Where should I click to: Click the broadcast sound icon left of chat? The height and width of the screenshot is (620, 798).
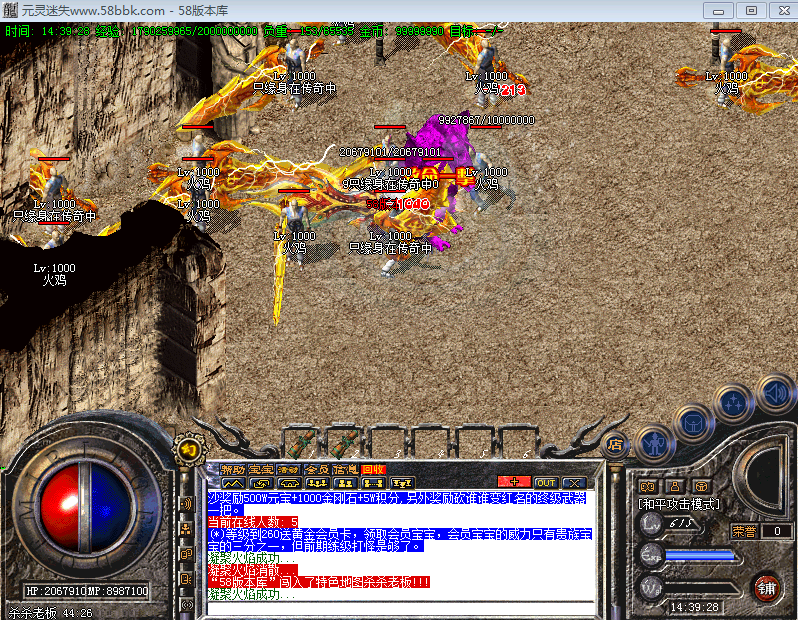point(186,504)
